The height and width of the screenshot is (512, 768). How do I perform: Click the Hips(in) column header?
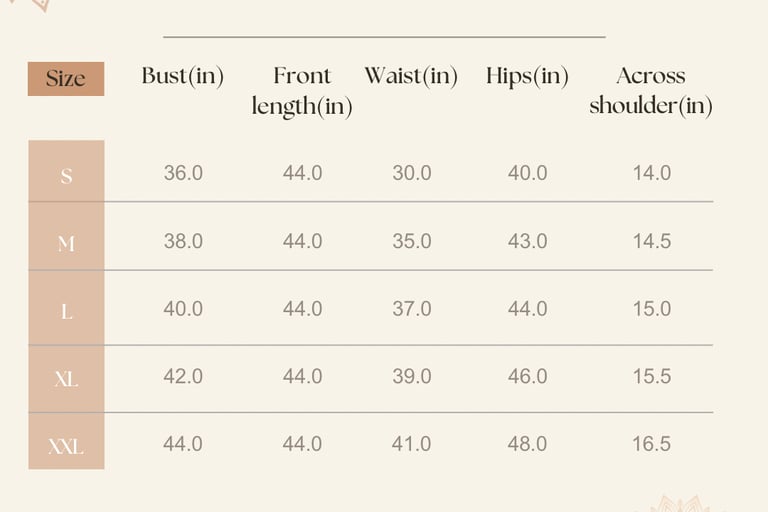(527, 77)
